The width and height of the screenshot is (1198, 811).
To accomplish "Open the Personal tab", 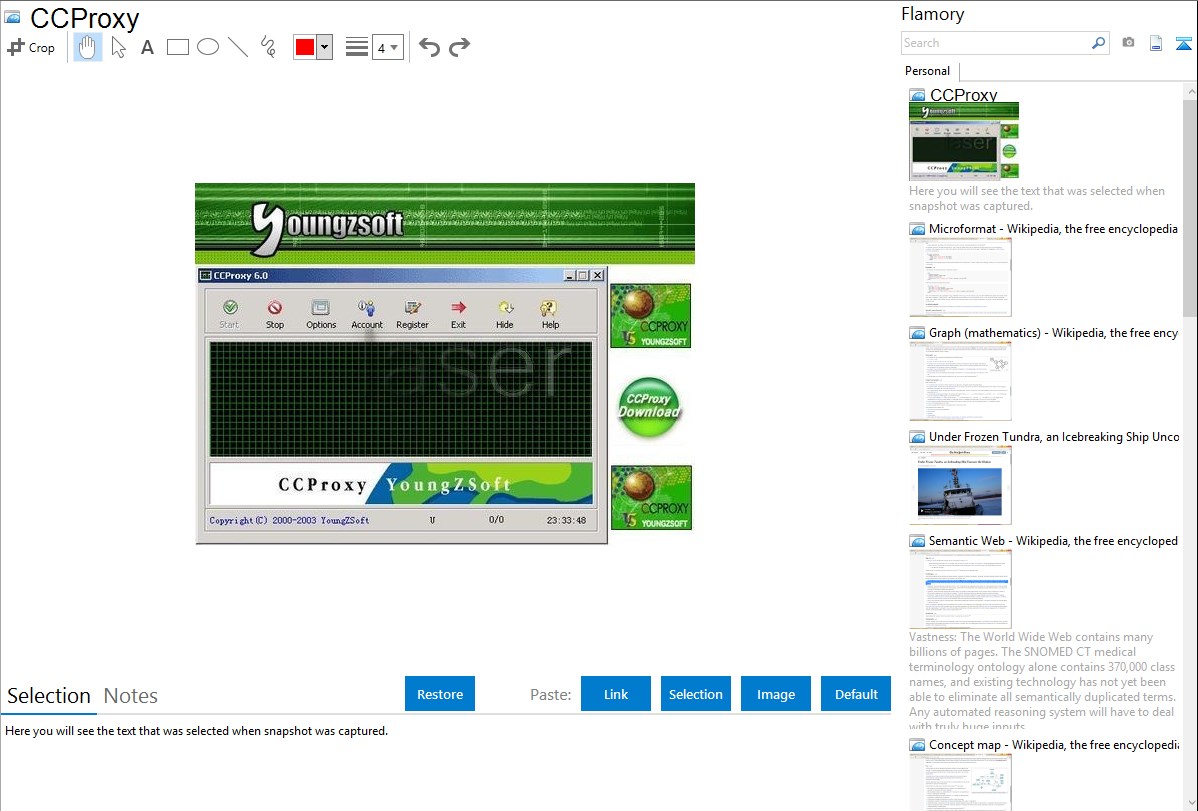I will [x=927, y=71].
